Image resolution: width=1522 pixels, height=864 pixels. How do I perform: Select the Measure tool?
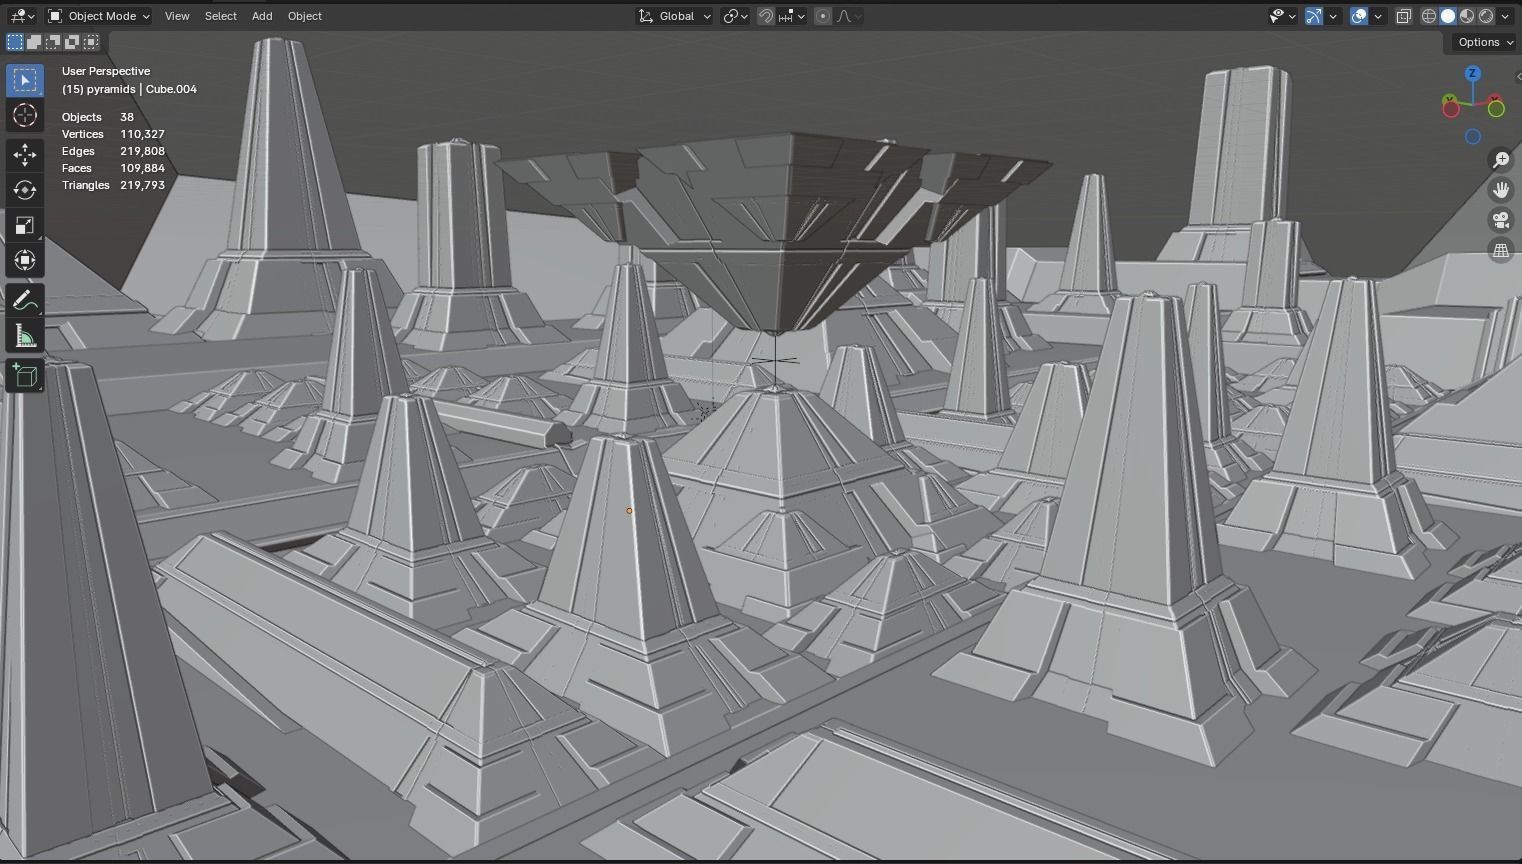pyautogui.click(x=25, y=336)
